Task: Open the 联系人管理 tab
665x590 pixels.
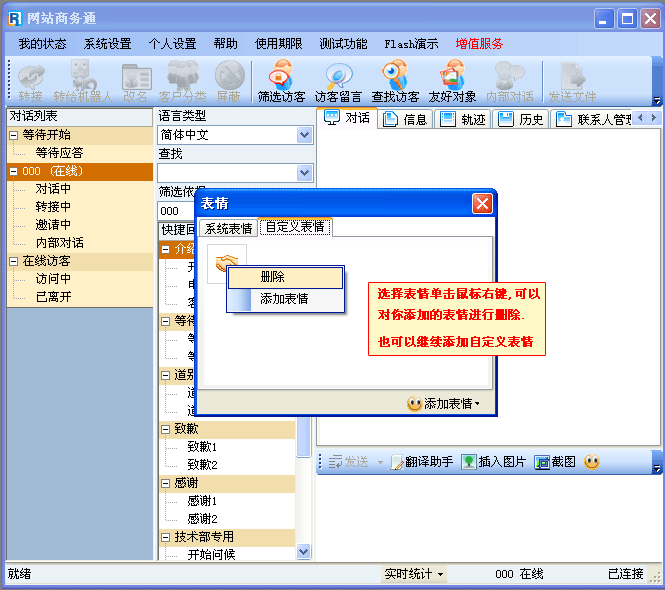Action: (x=593, y=120)
